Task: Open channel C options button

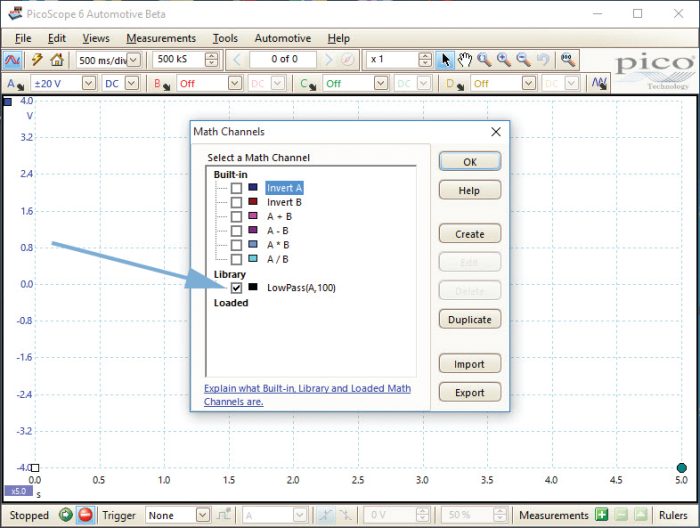Action: point(308,84)
